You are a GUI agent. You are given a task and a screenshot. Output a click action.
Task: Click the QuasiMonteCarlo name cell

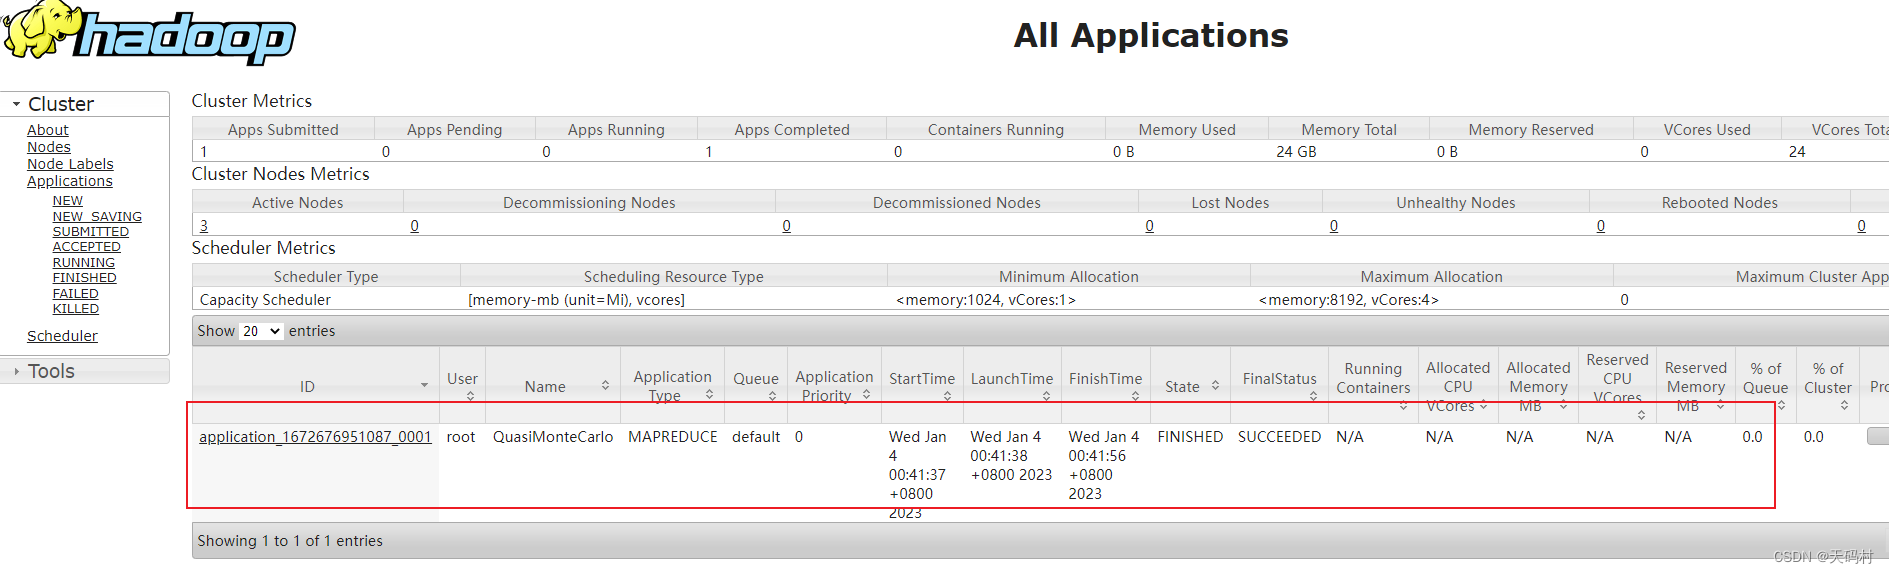[x=553, y=437]
